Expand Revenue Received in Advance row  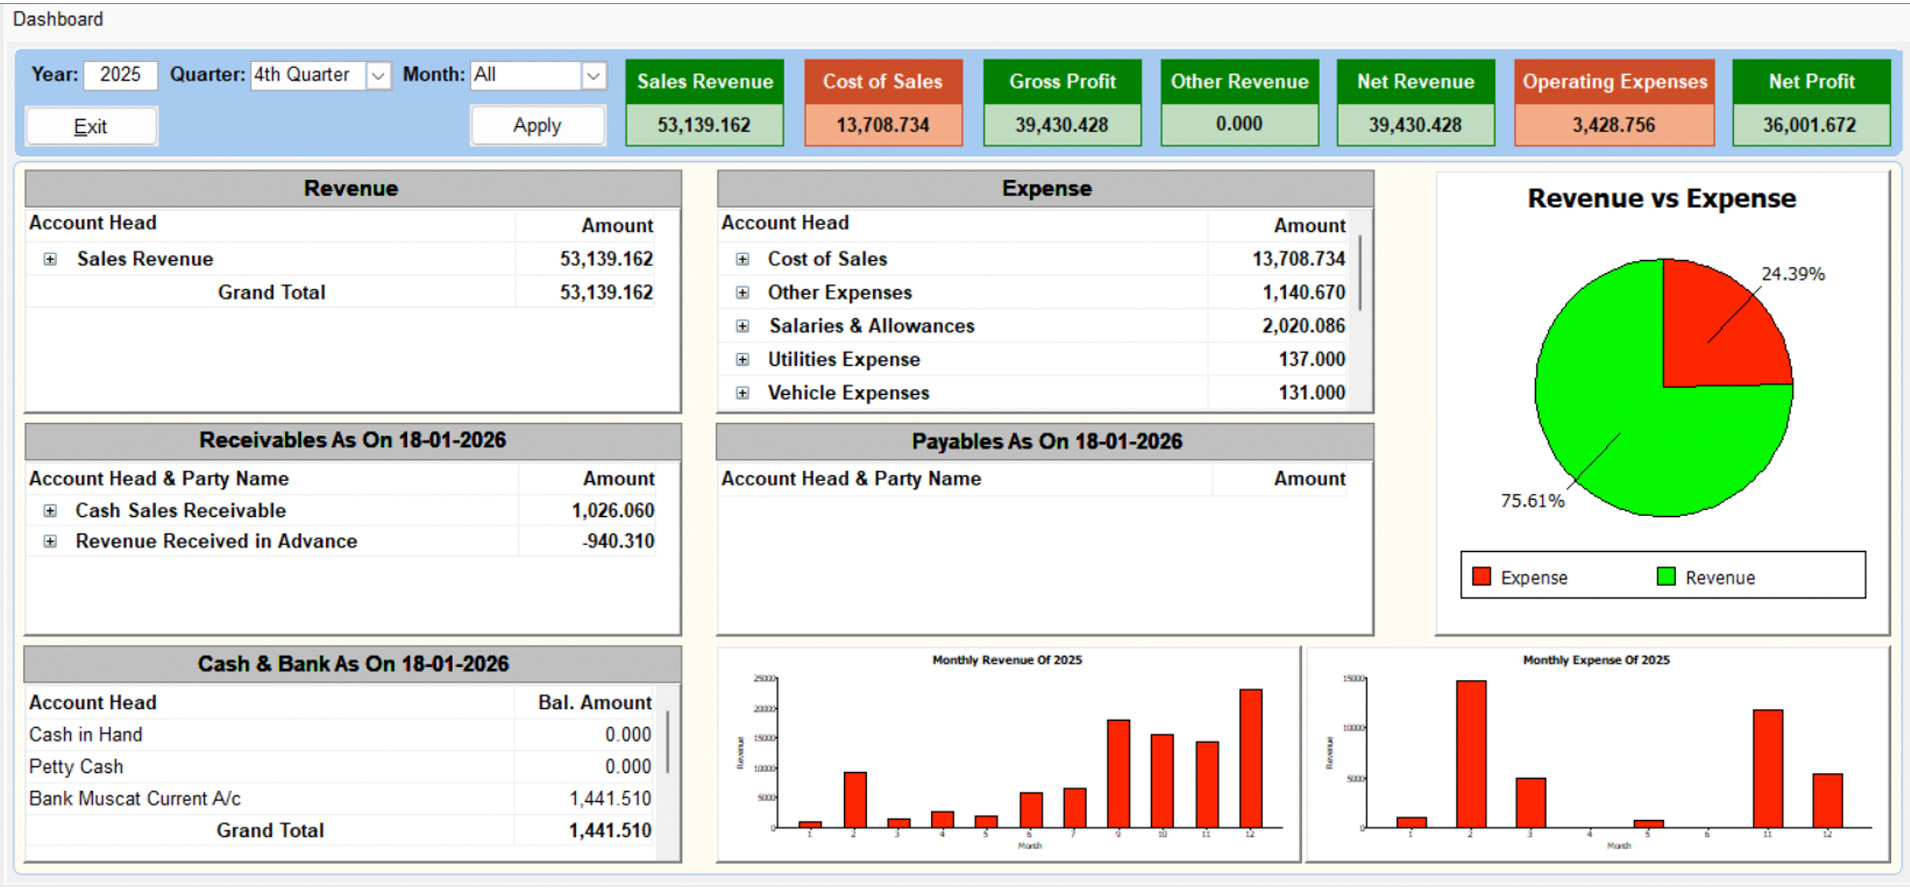[50, 541]
